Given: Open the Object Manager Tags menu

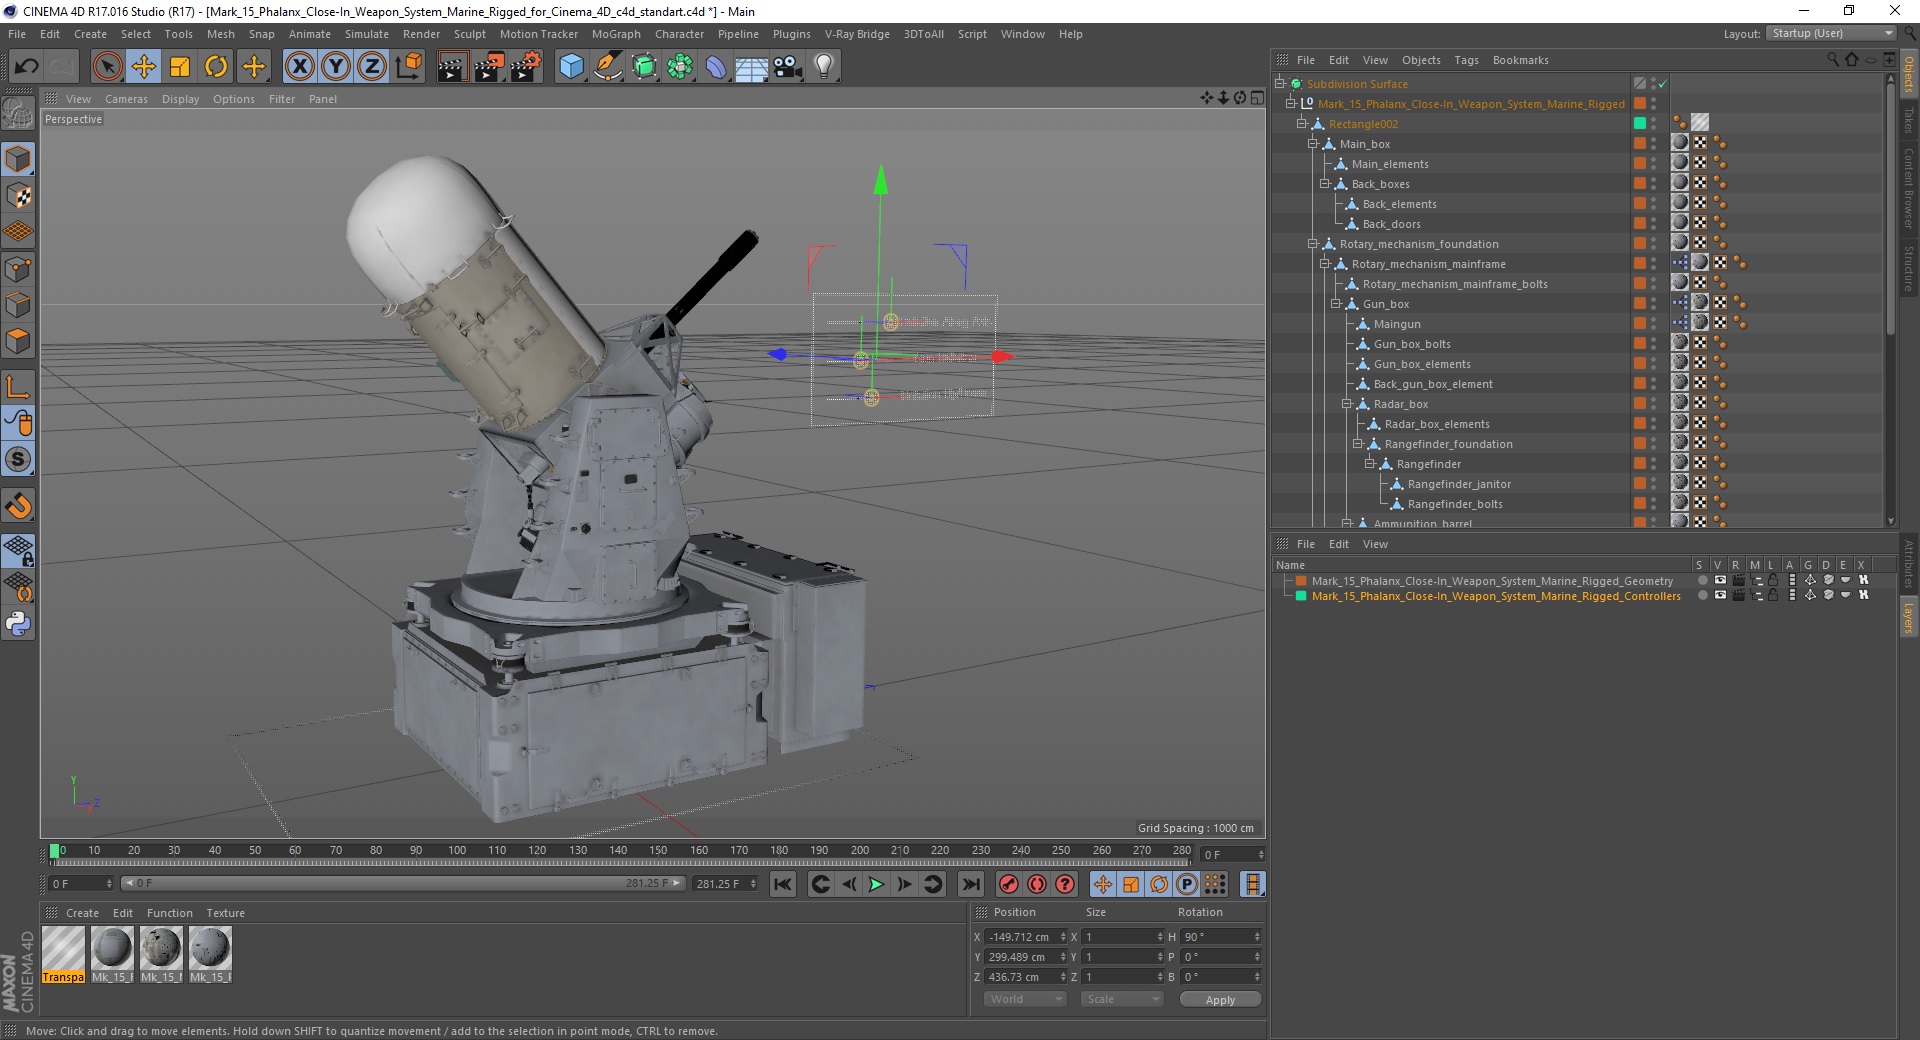Looking at the screenshot, I should (x=1466, y=60).
